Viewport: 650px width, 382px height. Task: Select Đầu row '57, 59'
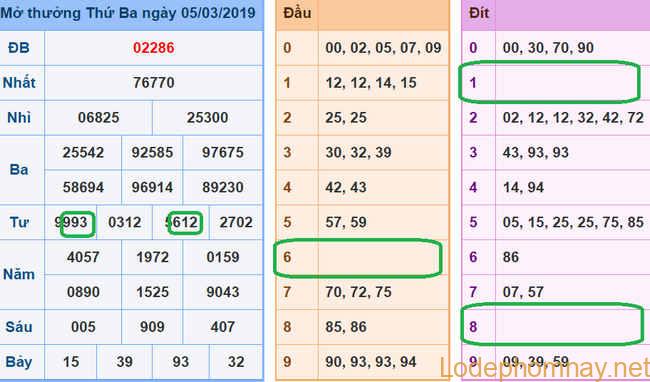346,222
